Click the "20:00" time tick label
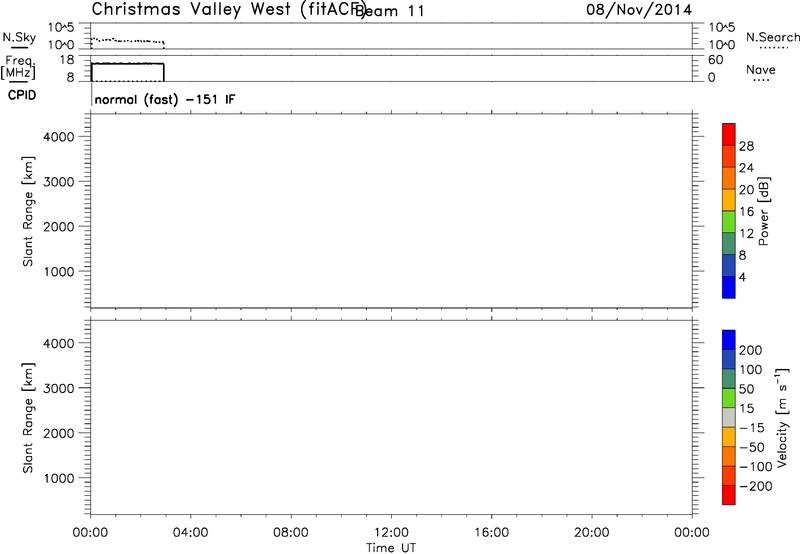 [x=591, y=533]
